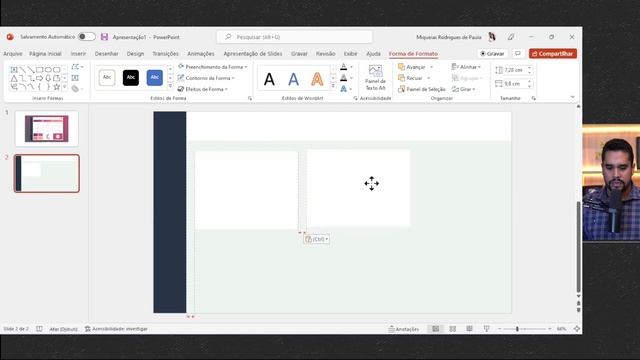Open the Arquivo menu

(13, 53)
